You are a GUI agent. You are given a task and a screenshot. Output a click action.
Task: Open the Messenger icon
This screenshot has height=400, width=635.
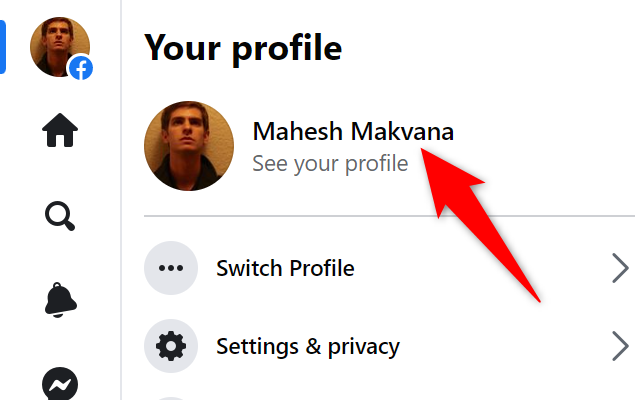pos(60,383)
